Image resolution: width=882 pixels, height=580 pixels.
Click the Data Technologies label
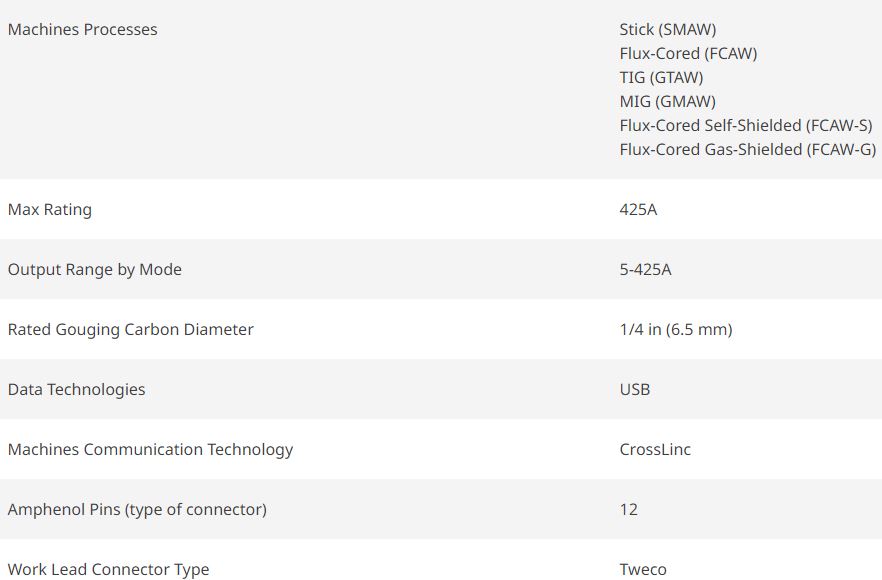(x=76, y=390)
